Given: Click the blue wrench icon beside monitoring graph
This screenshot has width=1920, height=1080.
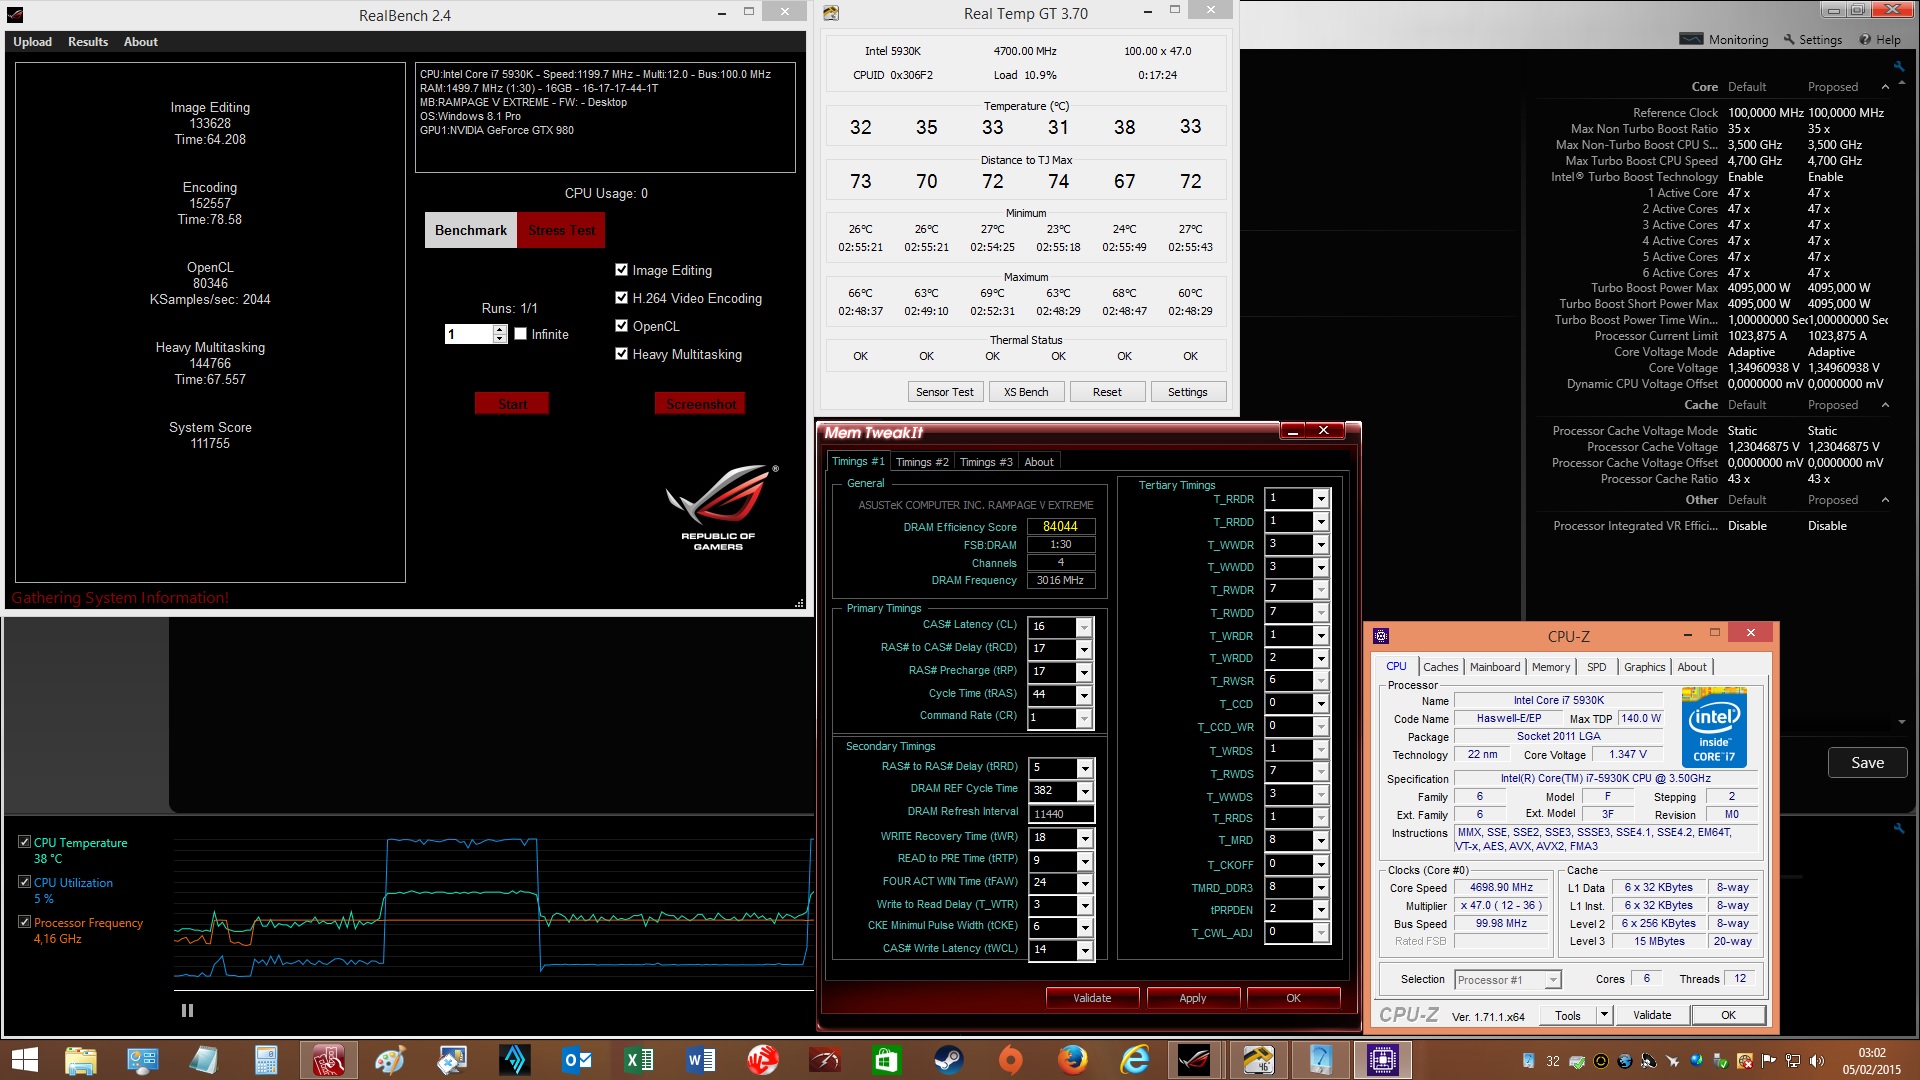Looking at the screenshot, I should pos(1898,828).
